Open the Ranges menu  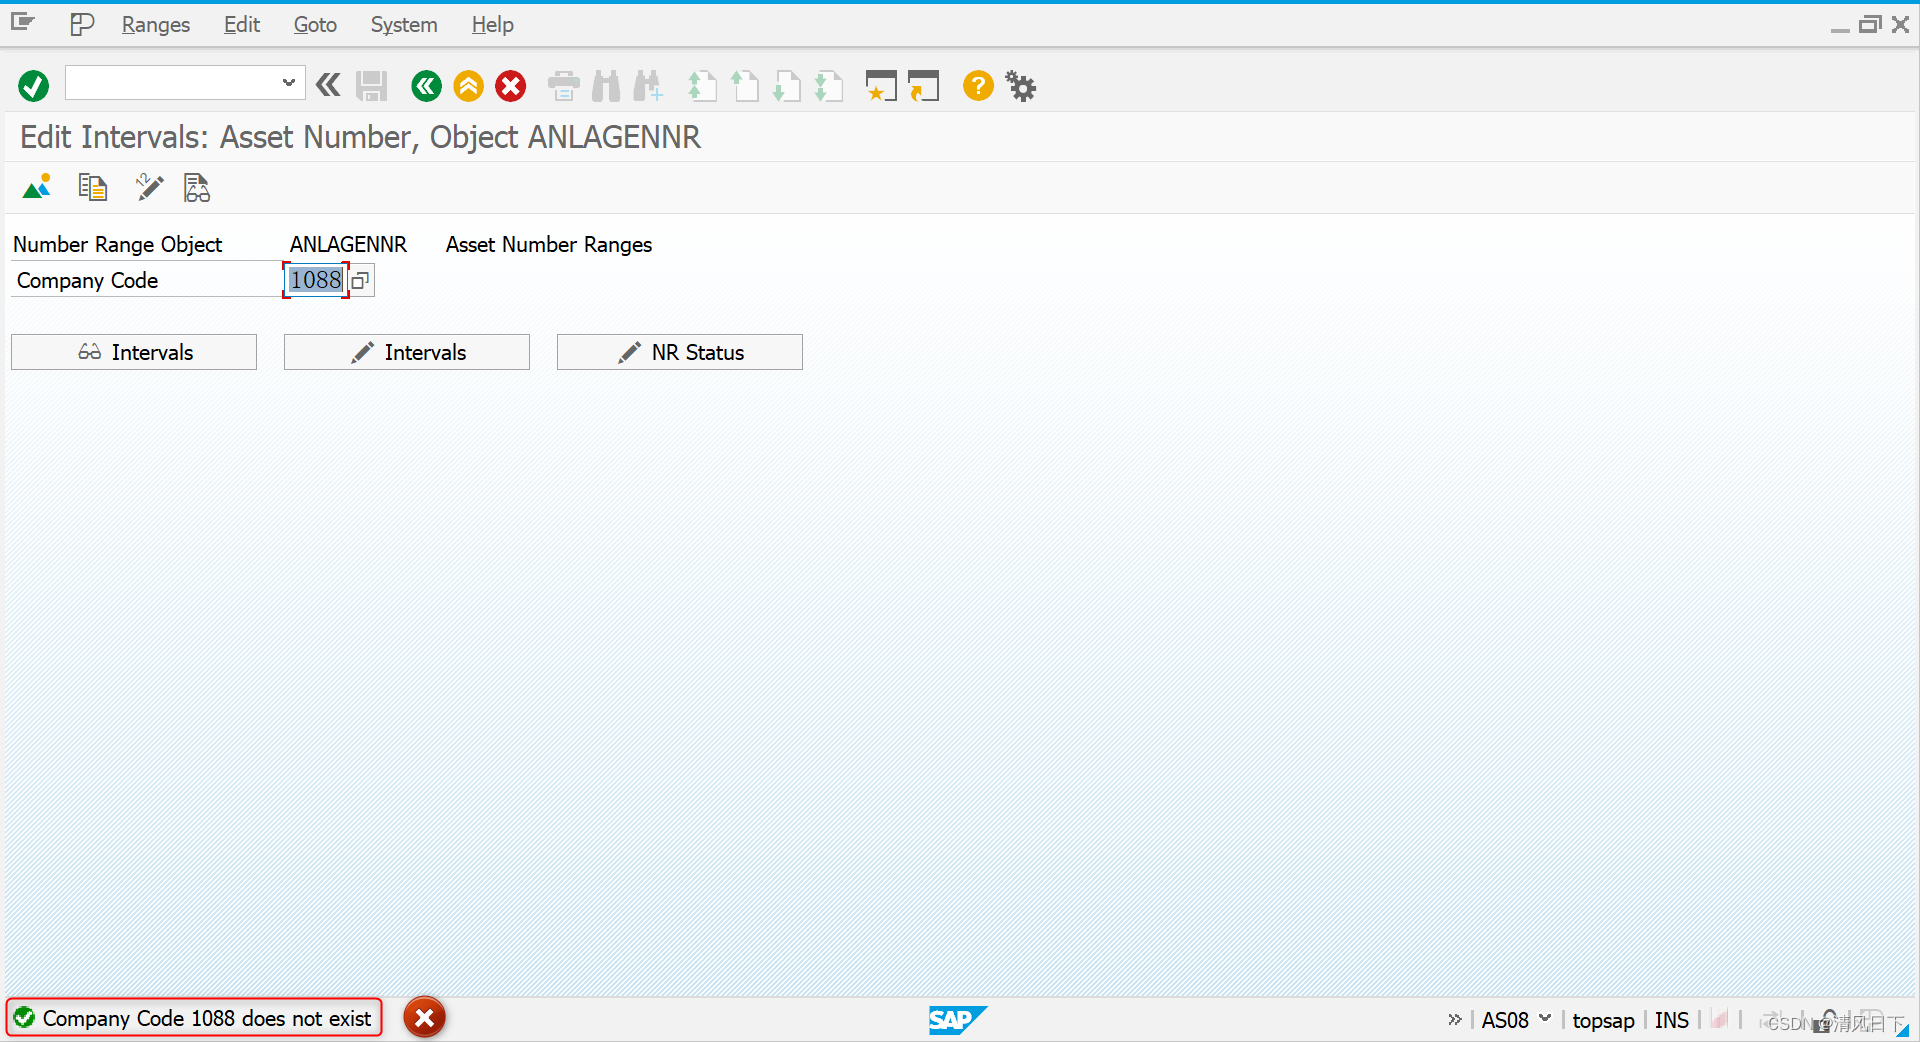point(156,24)
